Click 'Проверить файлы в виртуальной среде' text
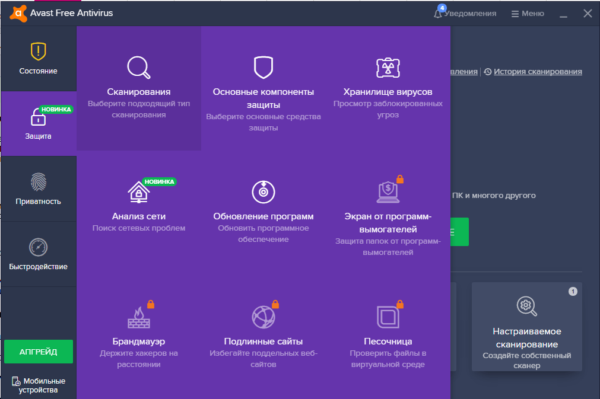The height and width of the screenshot is (399, 600). tap(388, 359)
